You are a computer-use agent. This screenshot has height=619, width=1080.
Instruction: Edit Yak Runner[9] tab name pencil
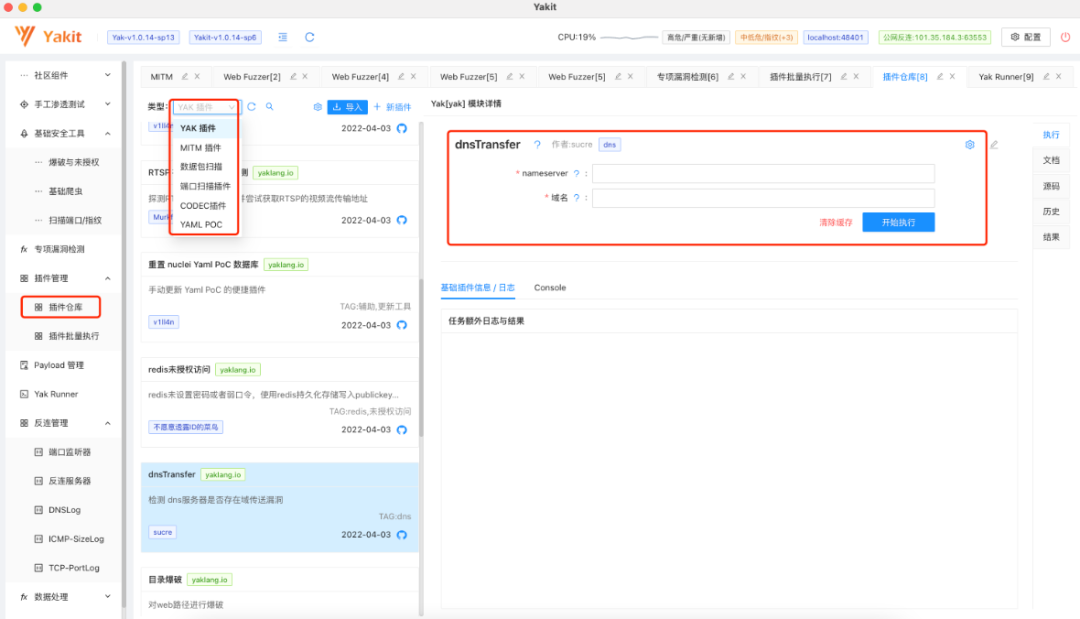point(1046,76)
